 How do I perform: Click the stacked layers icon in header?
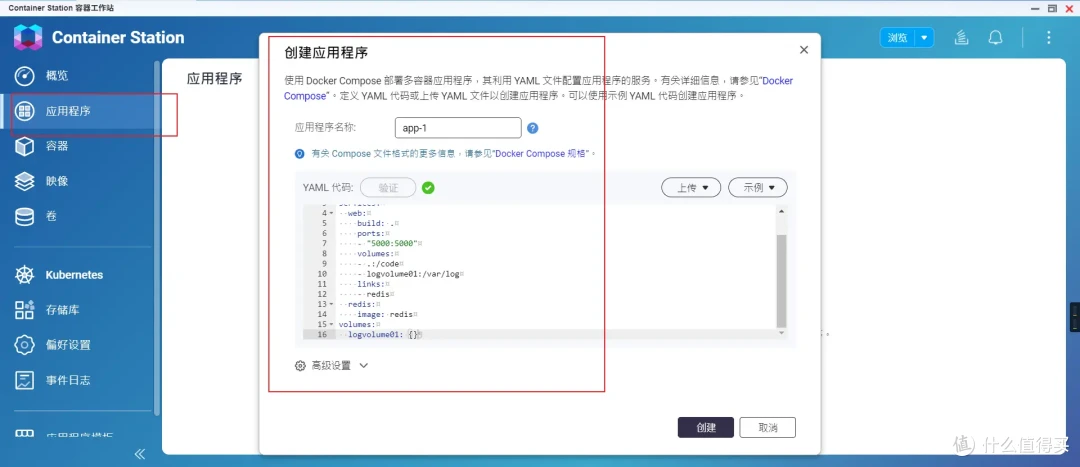coord(962,37)
